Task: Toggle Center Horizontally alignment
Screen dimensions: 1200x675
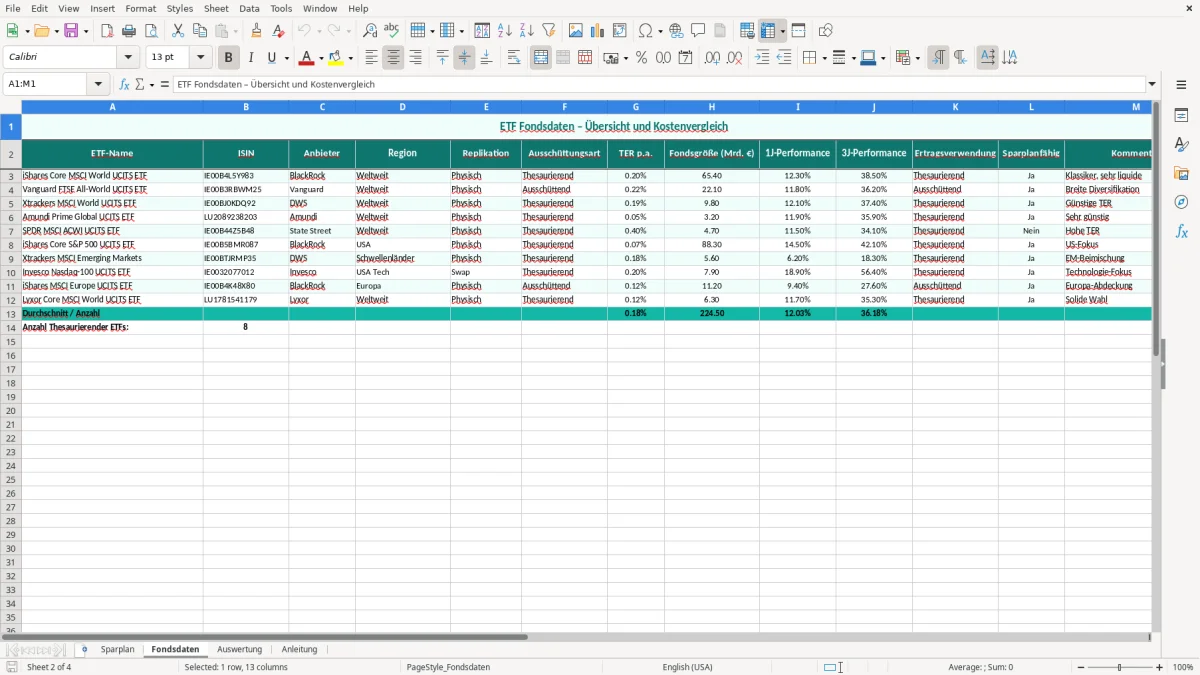Action: [x=393, y=58]
